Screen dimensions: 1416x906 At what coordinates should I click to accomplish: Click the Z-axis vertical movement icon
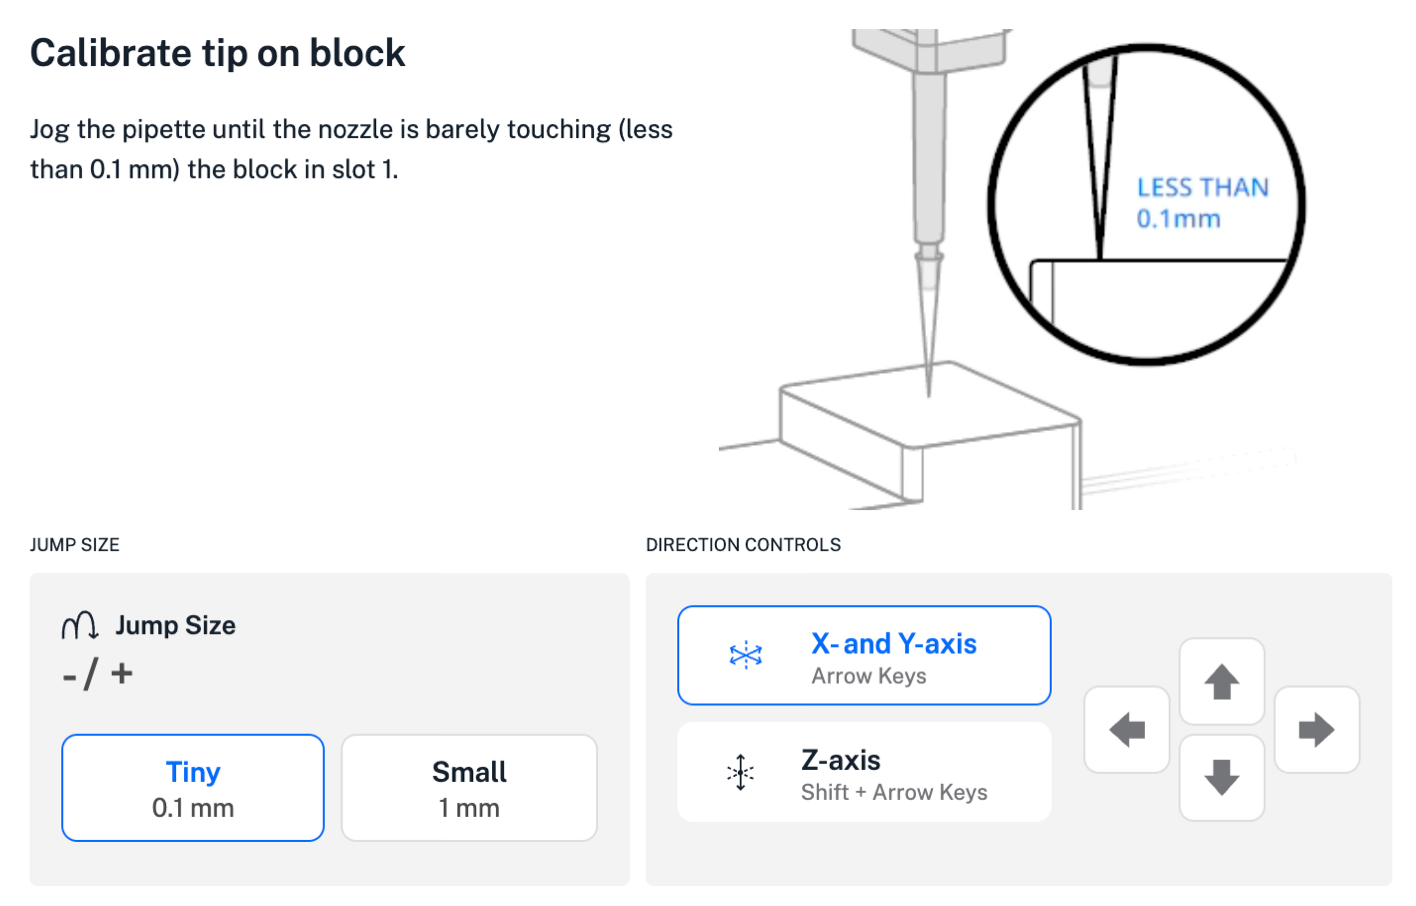tap(741, 771)
